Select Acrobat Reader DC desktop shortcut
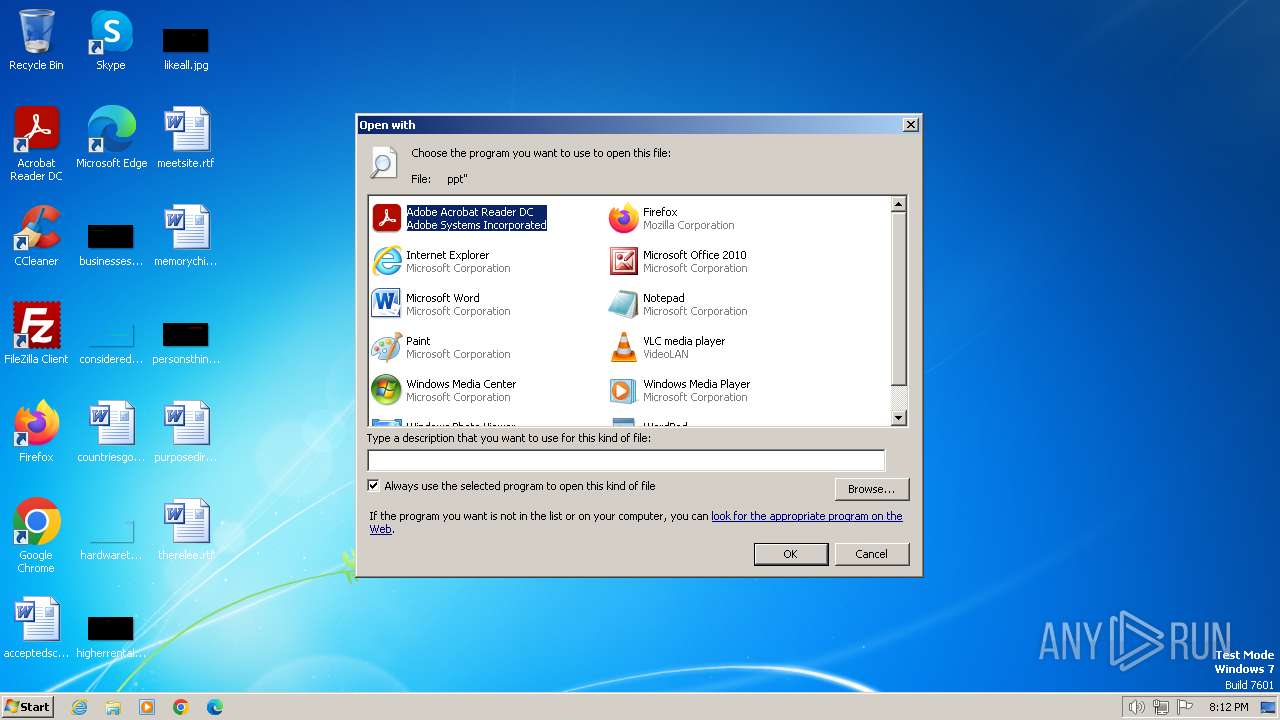Viewport: 1280px width, 720px height. click(36, 144)
